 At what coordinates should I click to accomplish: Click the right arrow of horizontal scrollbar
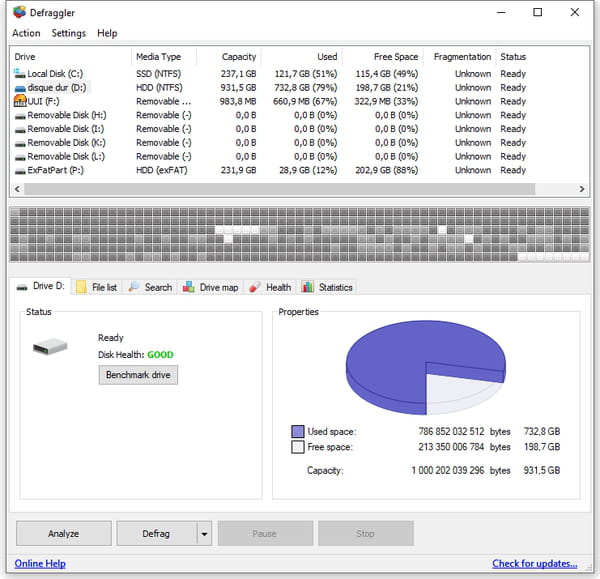(x=582, y=189)
